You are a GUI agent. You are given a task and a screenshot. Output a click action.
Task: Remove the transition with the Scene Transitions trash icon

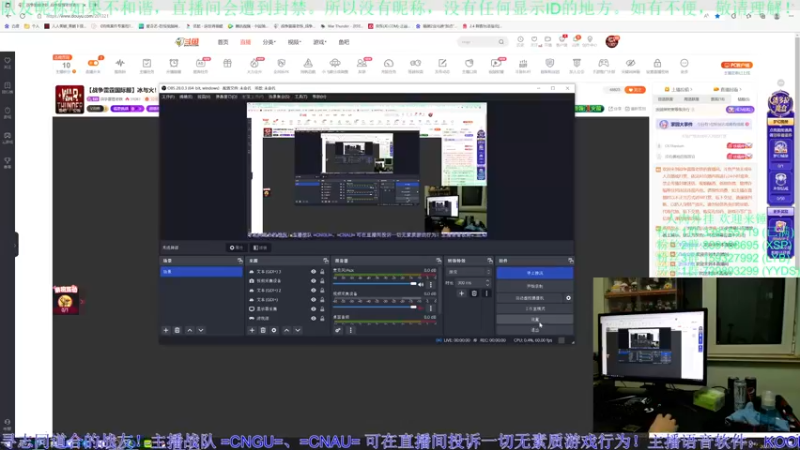point(474,293)
